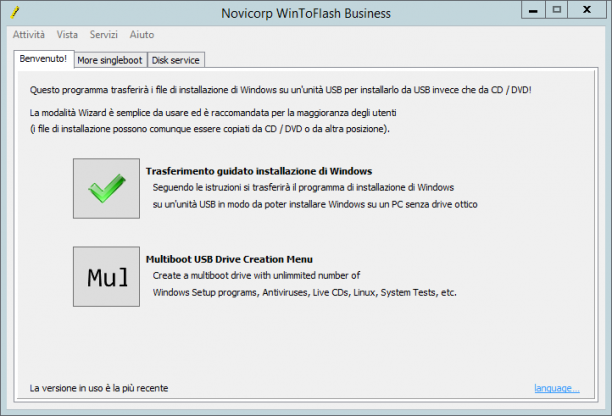The image size is (612, 416).
Task: Select the Benvenuto! tab
Action: (43, 59)
